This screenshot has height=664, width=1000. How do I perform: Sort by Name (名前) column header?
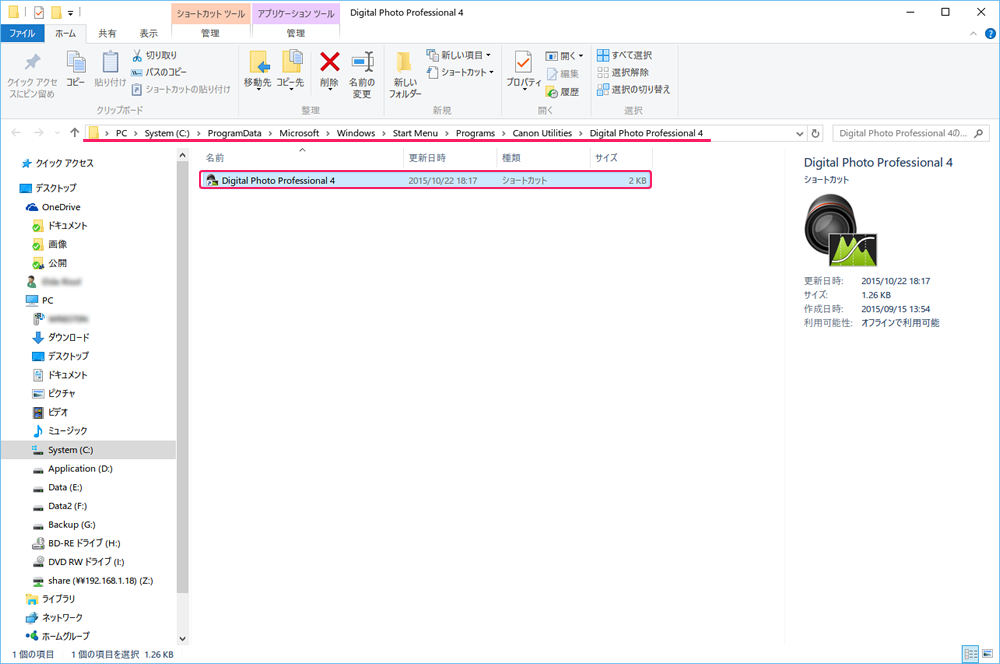[302, 158]
